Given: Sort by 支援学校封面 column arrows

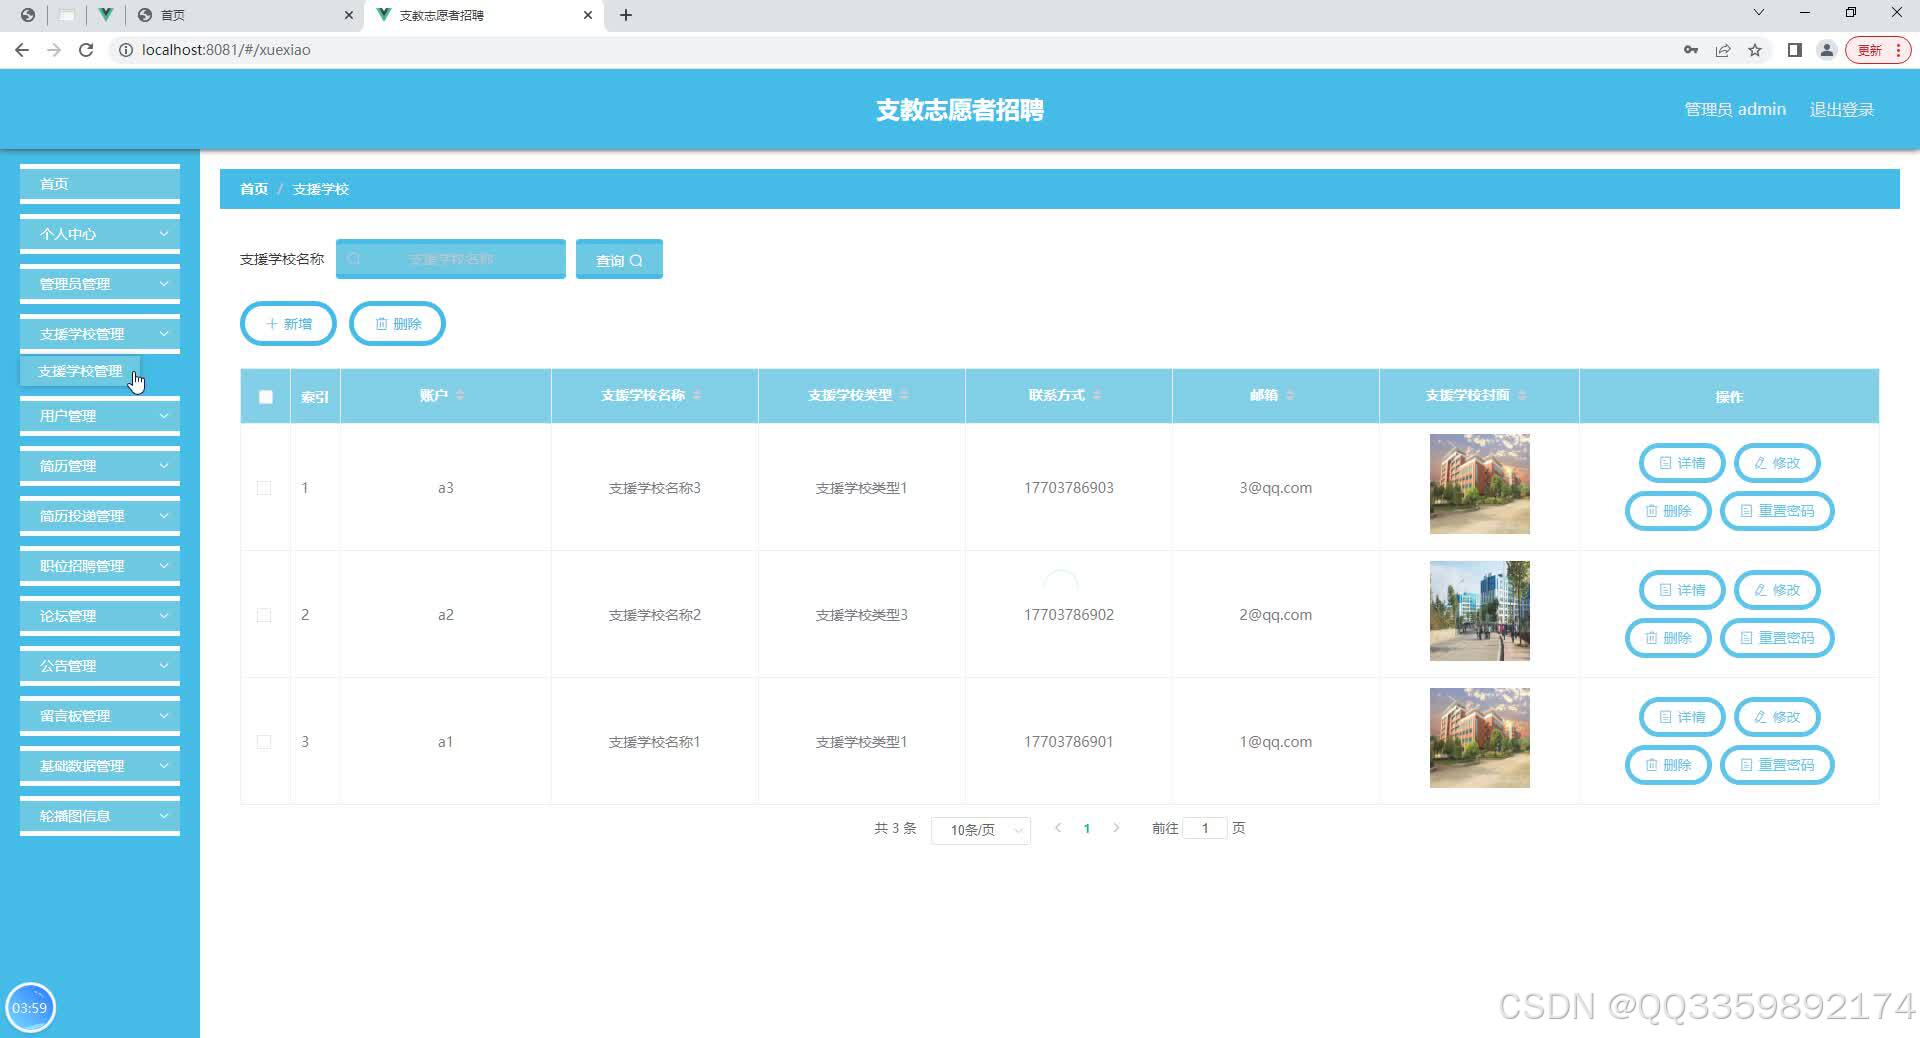Looking at the screenshot, I should point(1522,396).
